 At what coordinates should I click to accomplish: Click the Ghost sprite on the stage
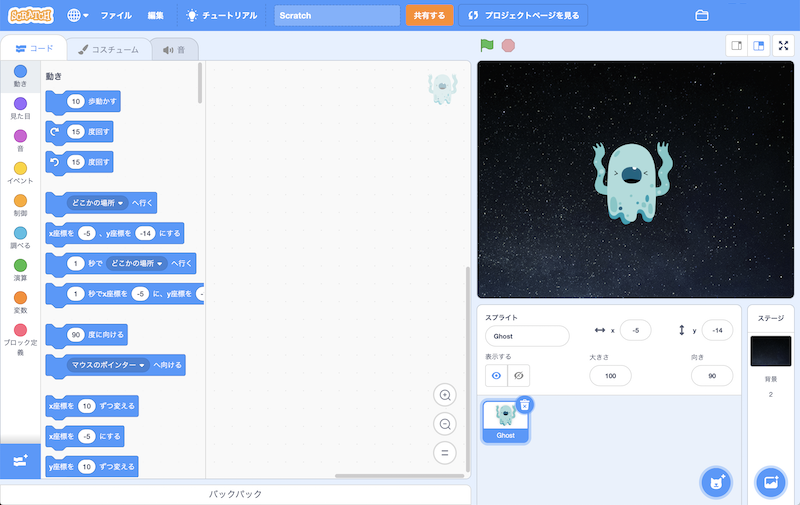coord(632,183)
